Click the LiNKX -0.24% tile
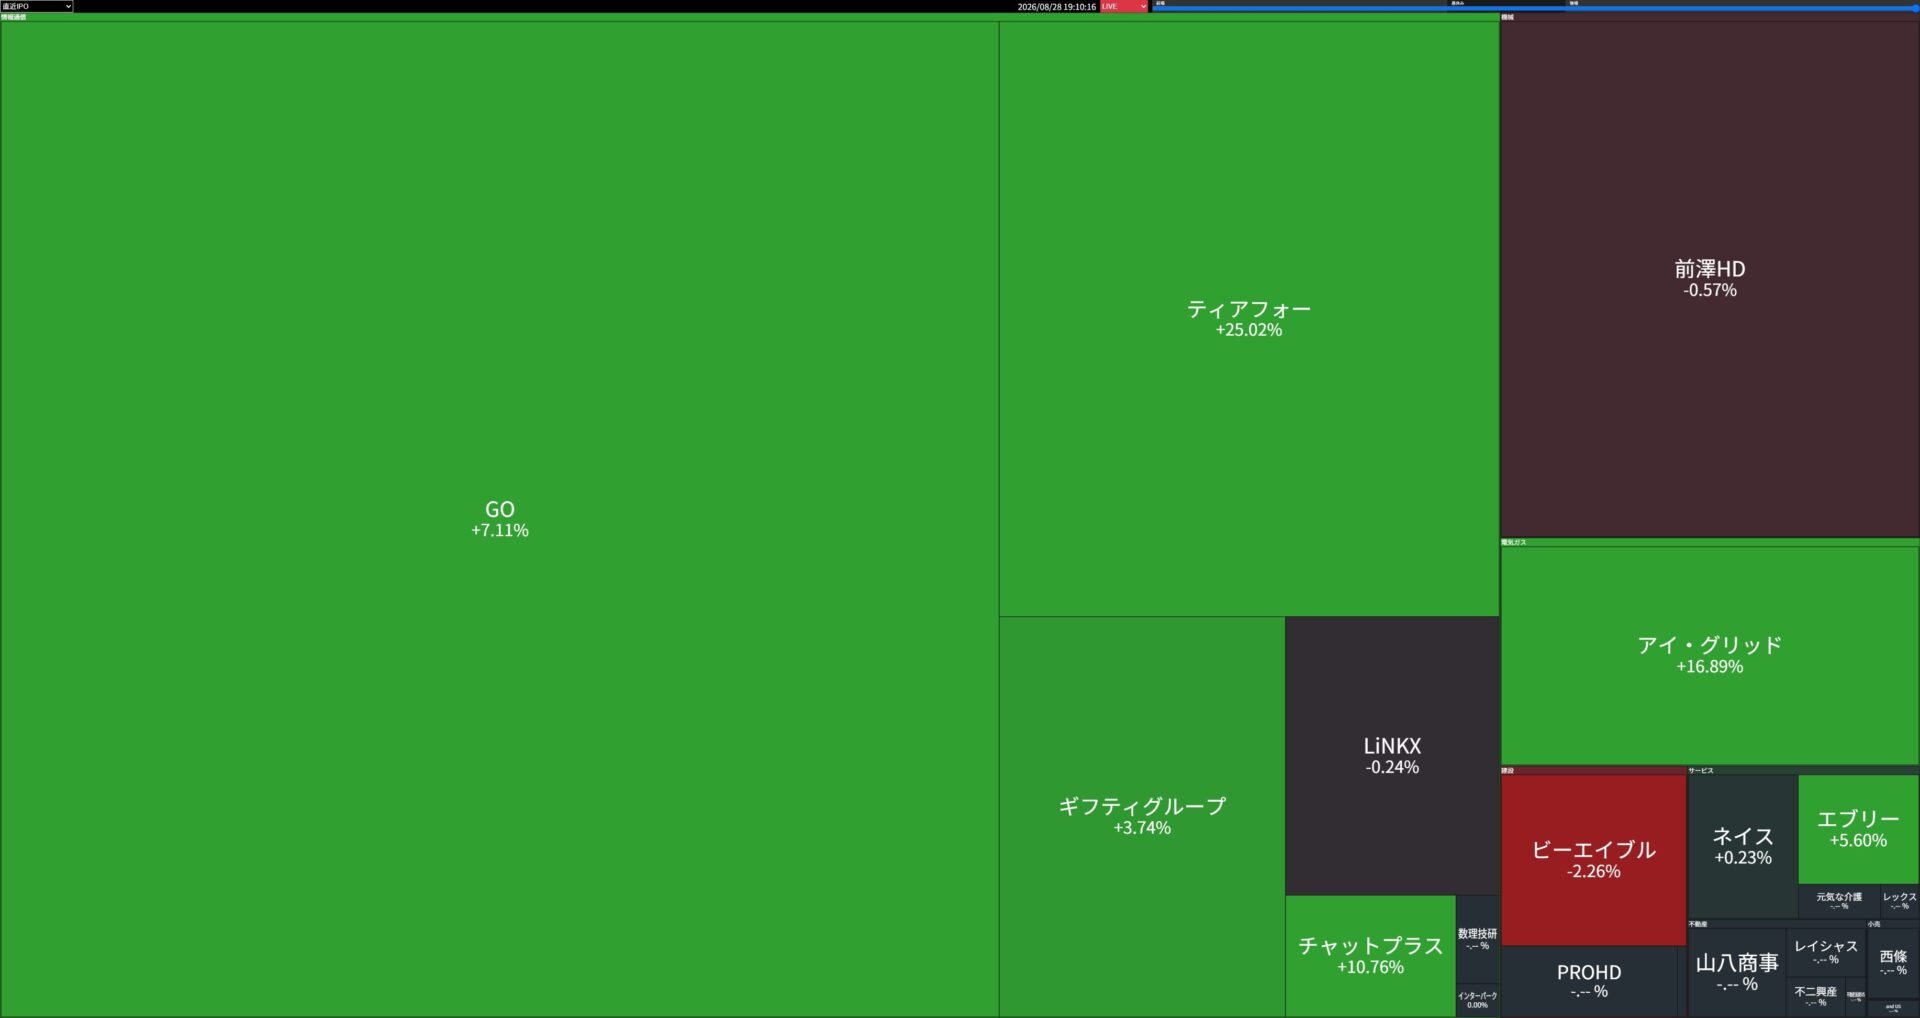 click(x=1392, y=756)
